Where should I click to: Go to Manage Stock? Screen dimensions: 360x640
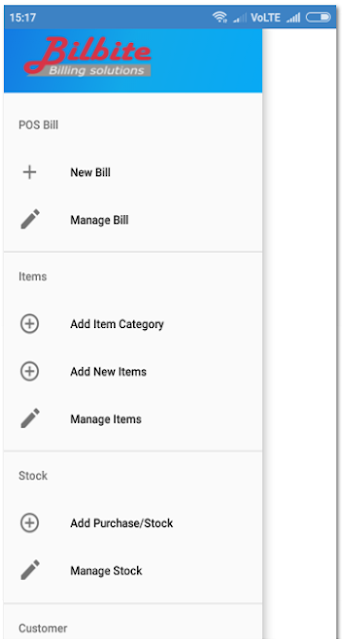[133, 571]
